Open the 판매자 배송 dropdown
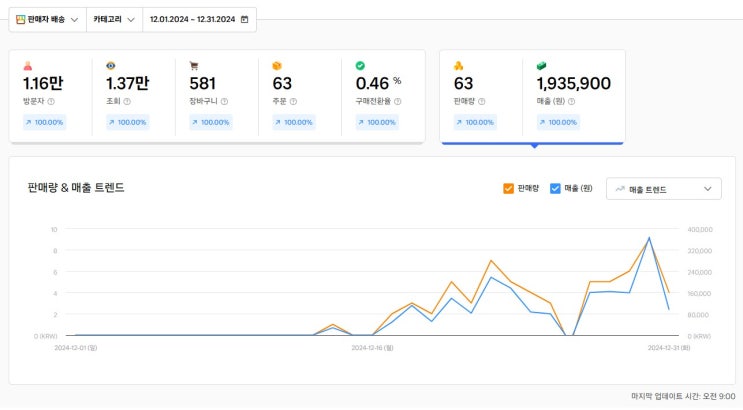The image size is (743, 410). click(47, 19)
